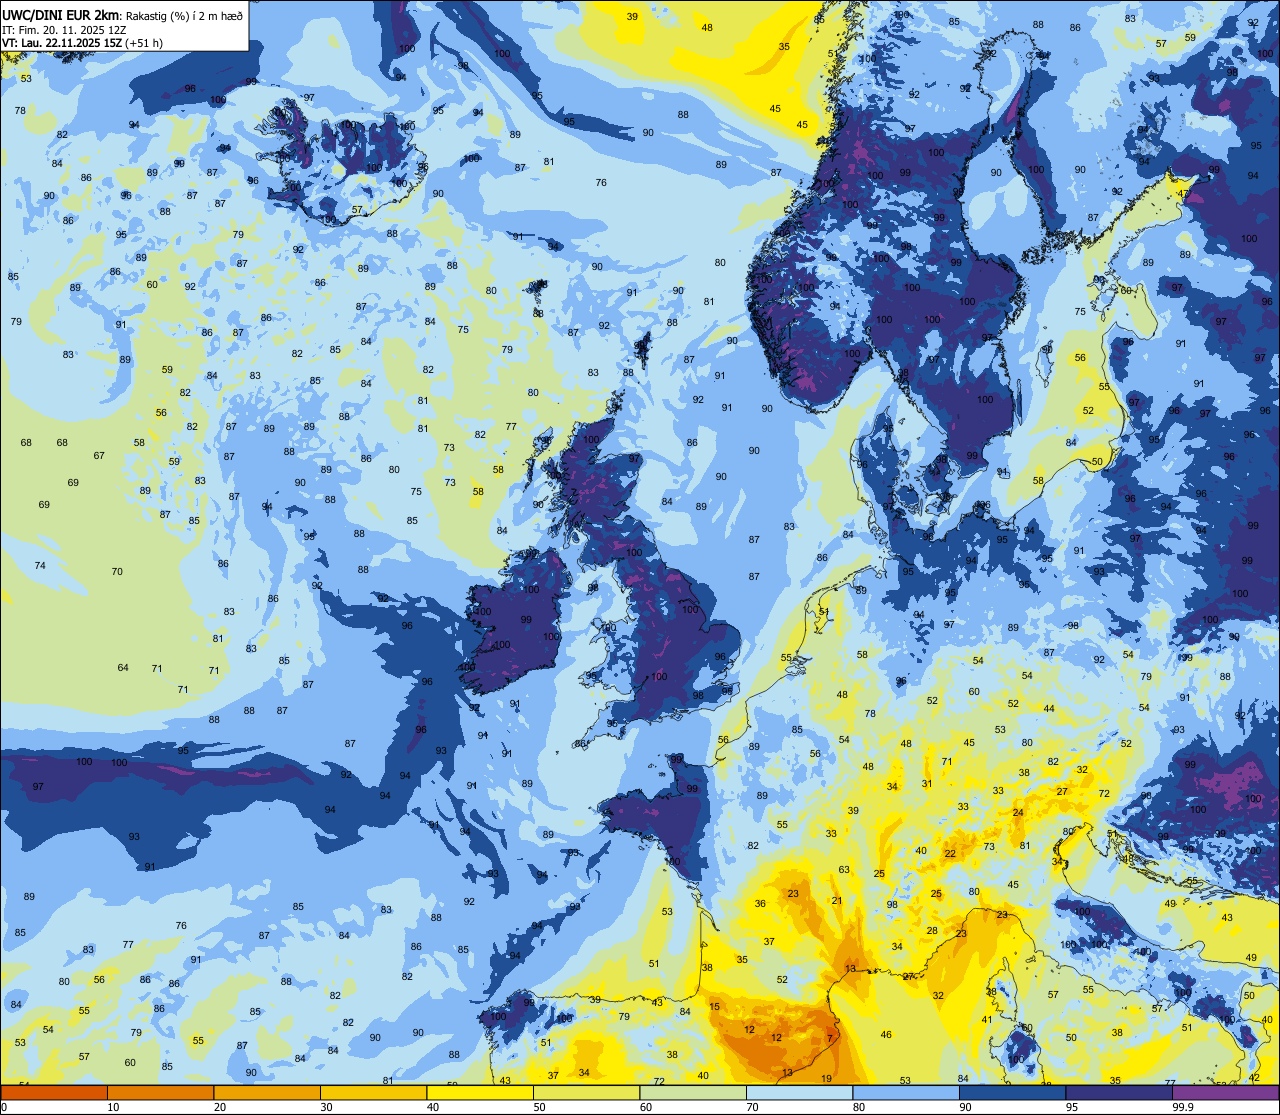The height and width of the screenshot is (1115, 1280).
Task: Click the "IT: Fim. 20. 11. 2025 12Z" line
Action: click(64, 30)
